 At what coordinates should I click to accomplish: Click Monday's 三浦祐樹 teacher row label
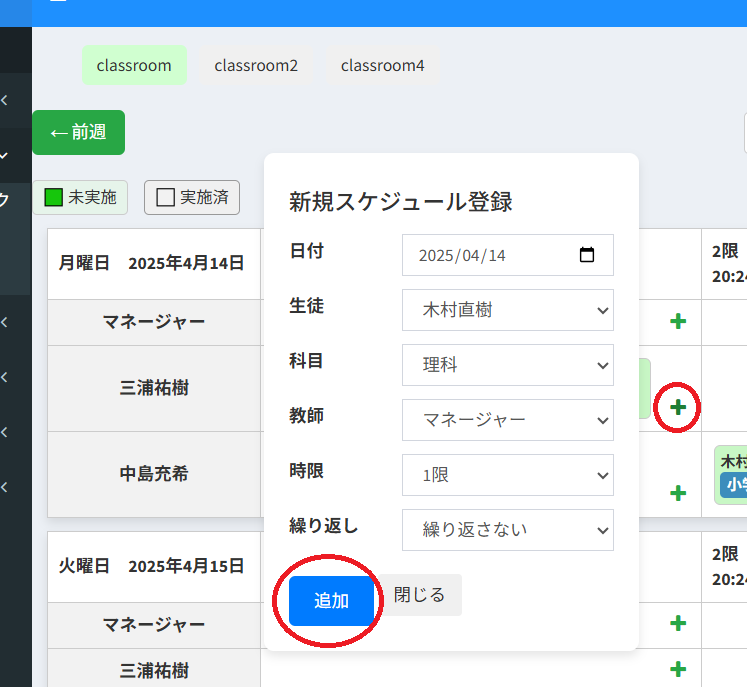(154, 388)
